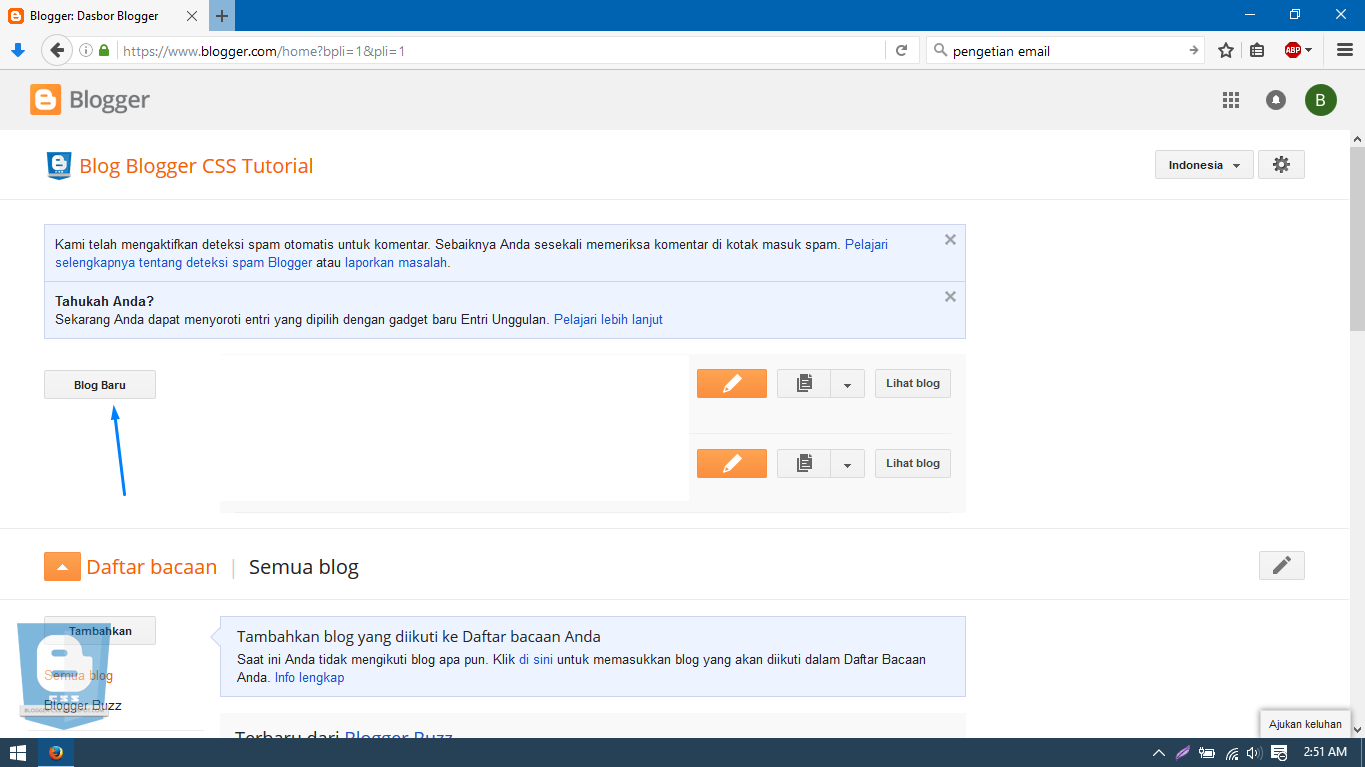Open the Firefox hamburger menu
The image size is (1365, 767).
tap(1343, 49)
